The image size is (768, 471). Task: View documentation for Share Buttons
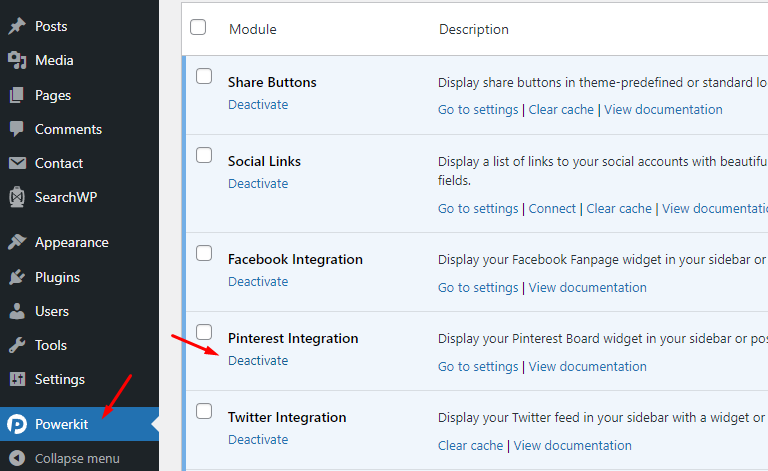[x=663, y=110]
